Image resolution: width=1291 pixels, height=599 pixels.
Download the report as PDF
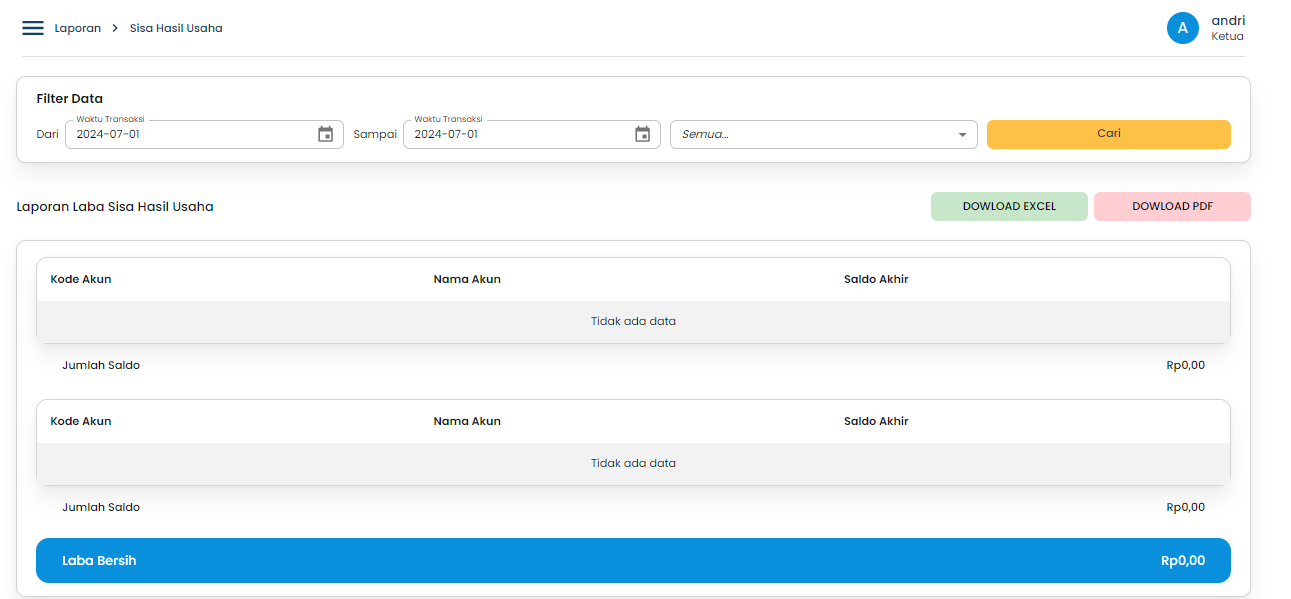point(1172,206)
